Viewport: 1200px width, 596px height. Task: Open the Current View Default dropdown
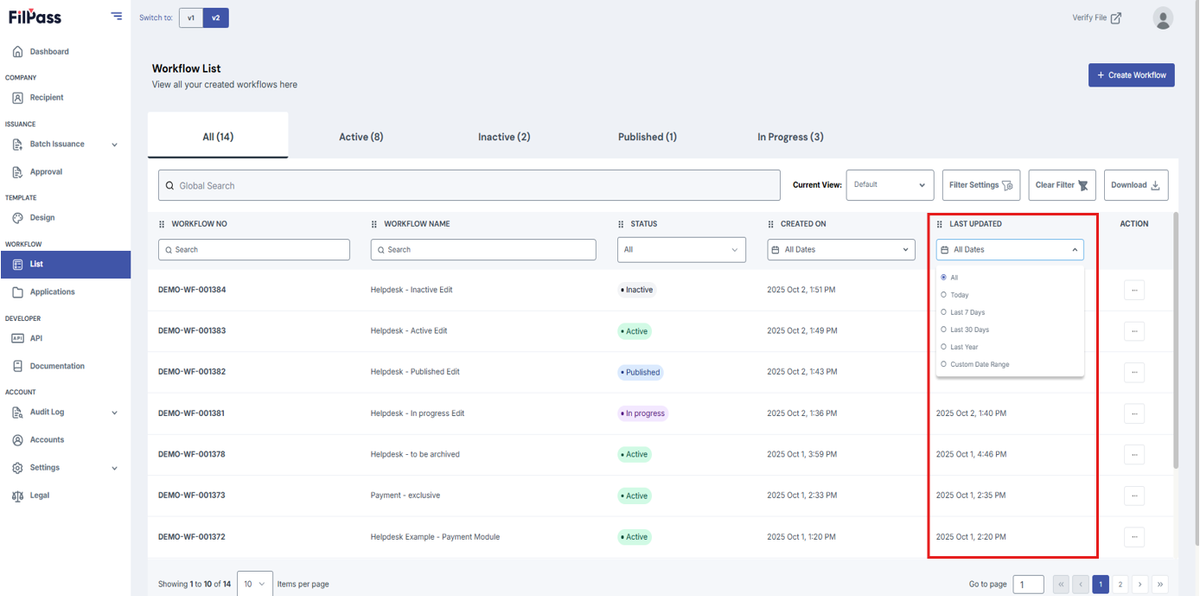pyautogui.click(x=890, y=185)
